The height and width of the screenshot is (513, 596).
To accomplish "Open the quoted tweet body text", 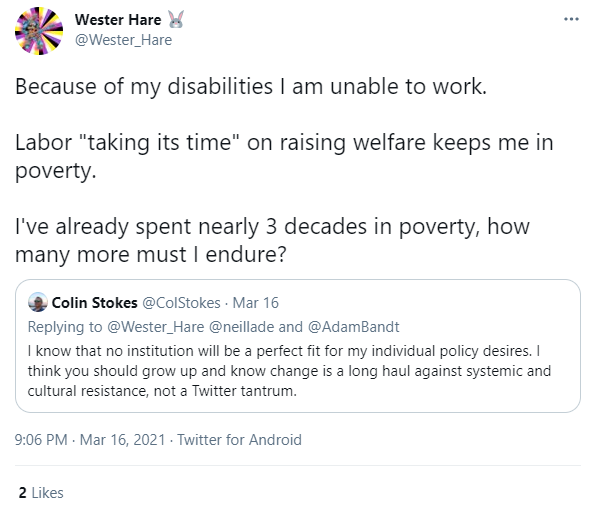I will (289, 371).
